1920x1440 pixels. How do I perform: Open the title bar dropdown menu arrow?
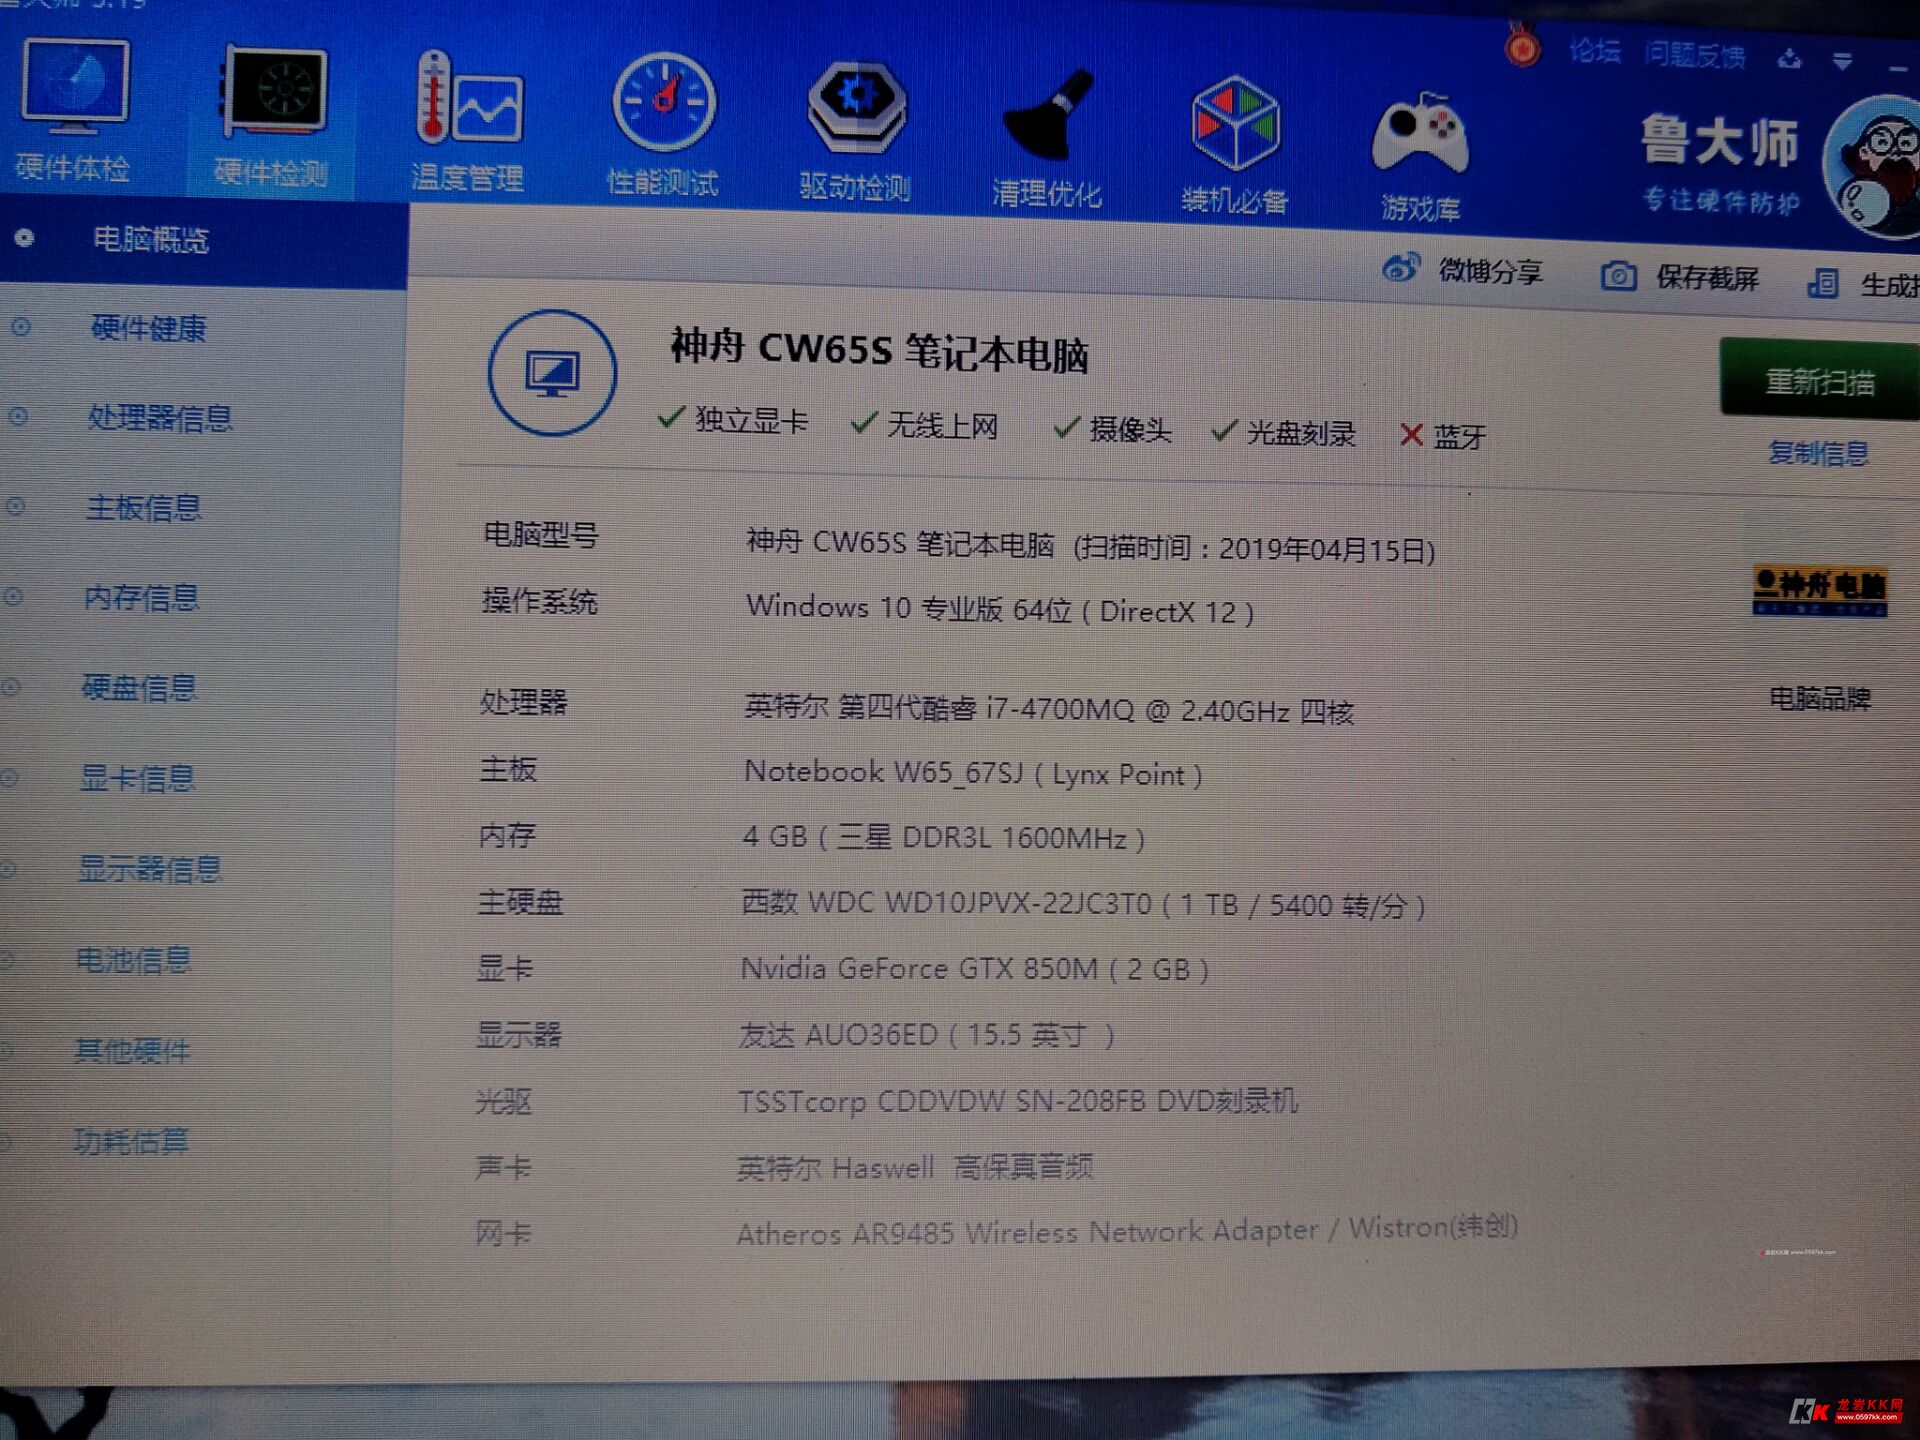[x=1842, y=62]
